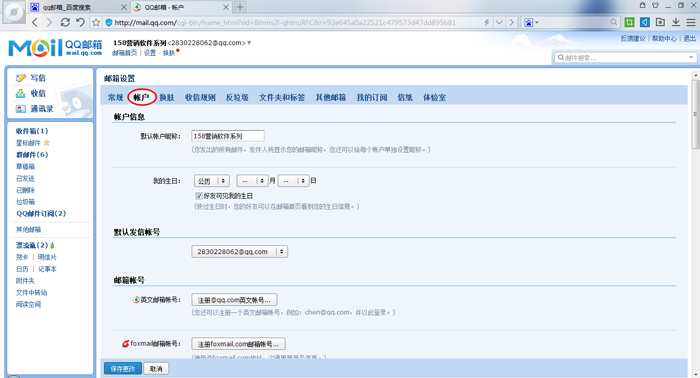The height and width of the screenshot is (378, 700).
Task: Open 日历 link in sidebar
Action: [x=22, y=269]
